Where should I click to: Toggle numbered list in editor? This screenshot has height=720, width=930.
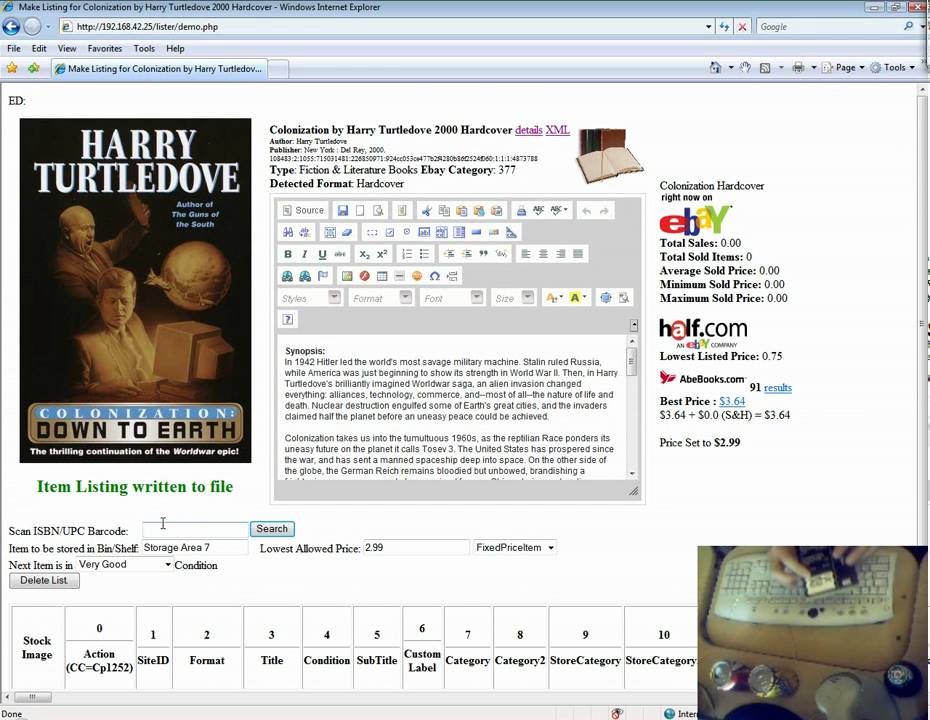point(407,254)
